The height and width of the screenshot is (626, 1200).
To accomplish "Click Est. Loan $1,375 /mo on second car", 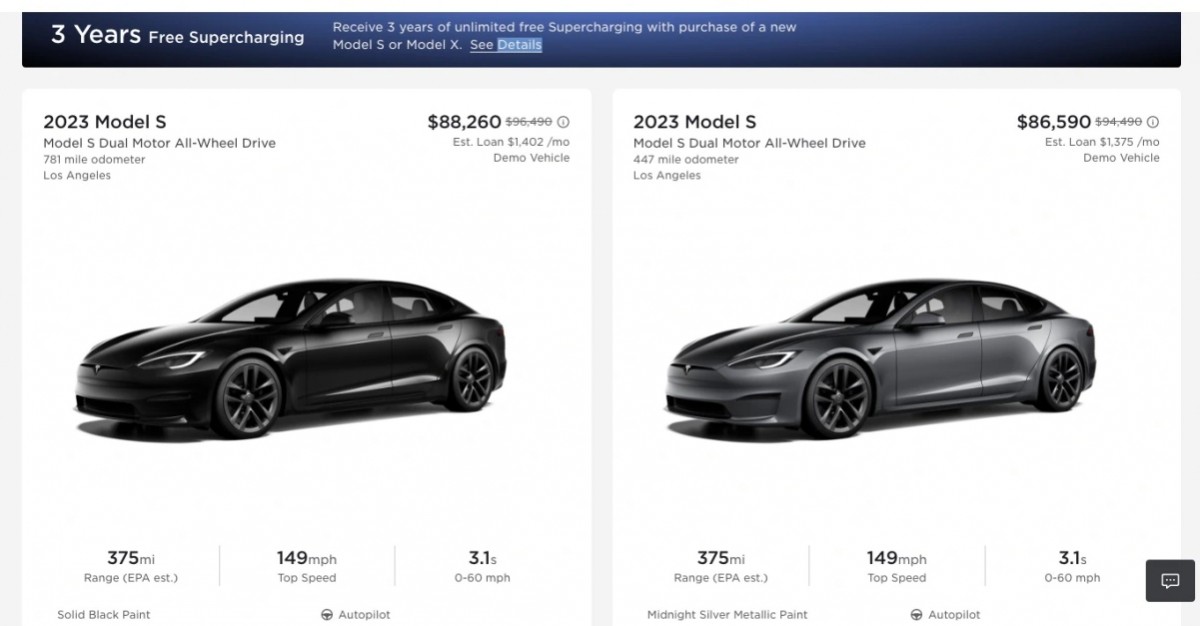I will pyautogui.click(x=1101, y=141).
